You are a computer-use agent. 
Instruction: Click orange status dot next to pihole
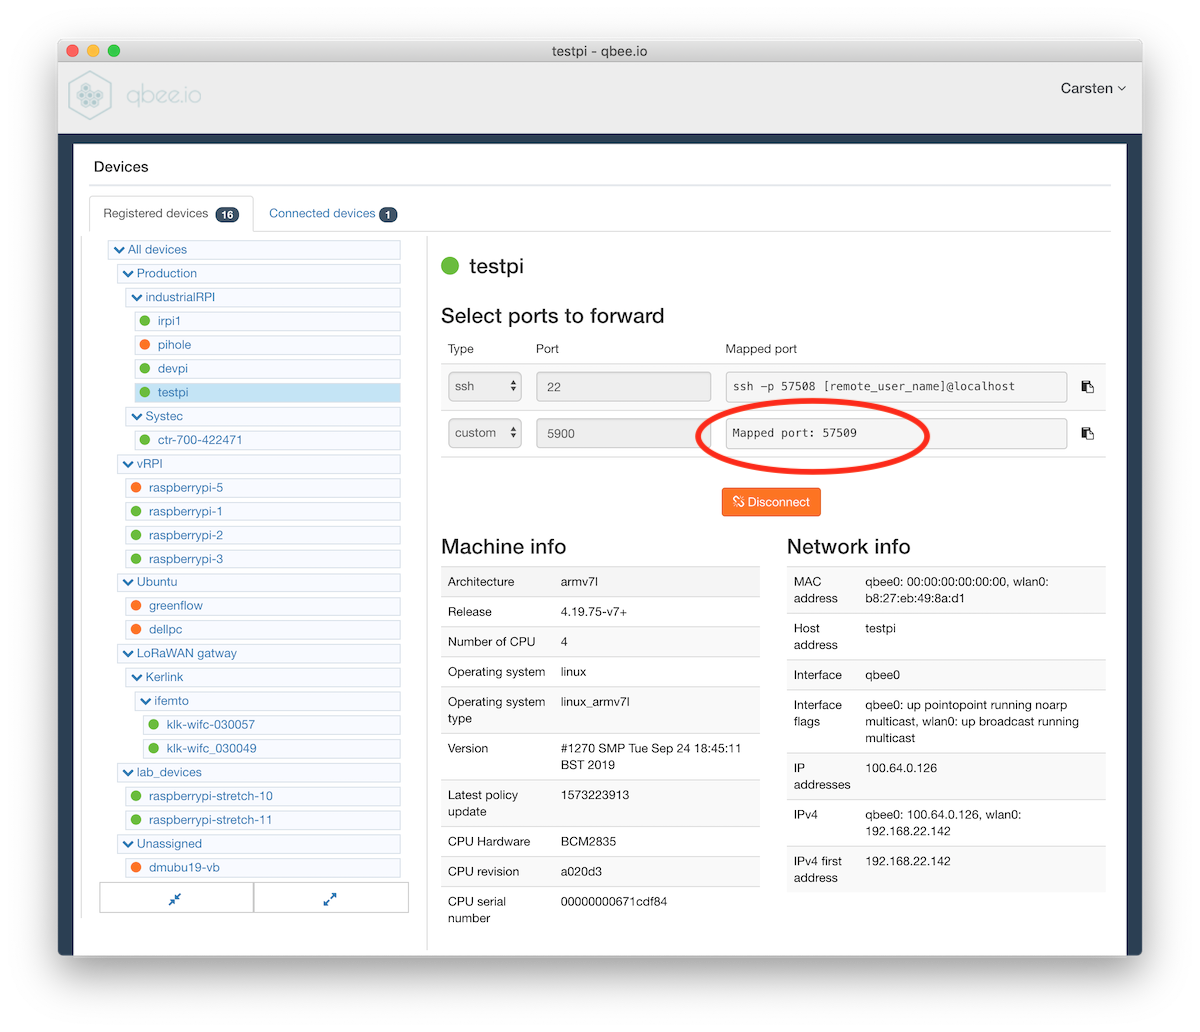click(x=144, y=345)
